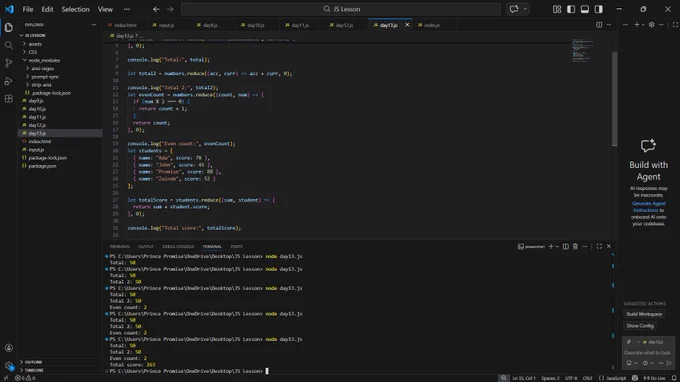Toggle the secondary side bar visibility
The height and width of the screenshot is (382, 680).
pyautogui.click(x=598, y=9)
